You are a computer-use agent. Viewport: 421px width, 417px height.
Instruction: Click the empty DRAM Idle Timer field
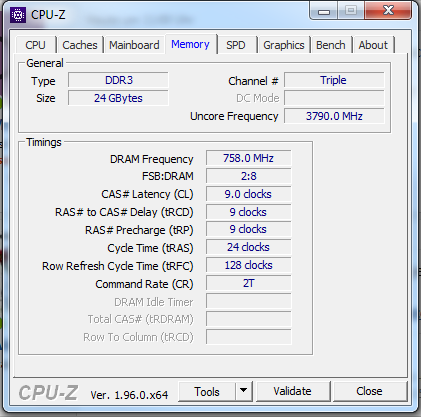(249, 301)
